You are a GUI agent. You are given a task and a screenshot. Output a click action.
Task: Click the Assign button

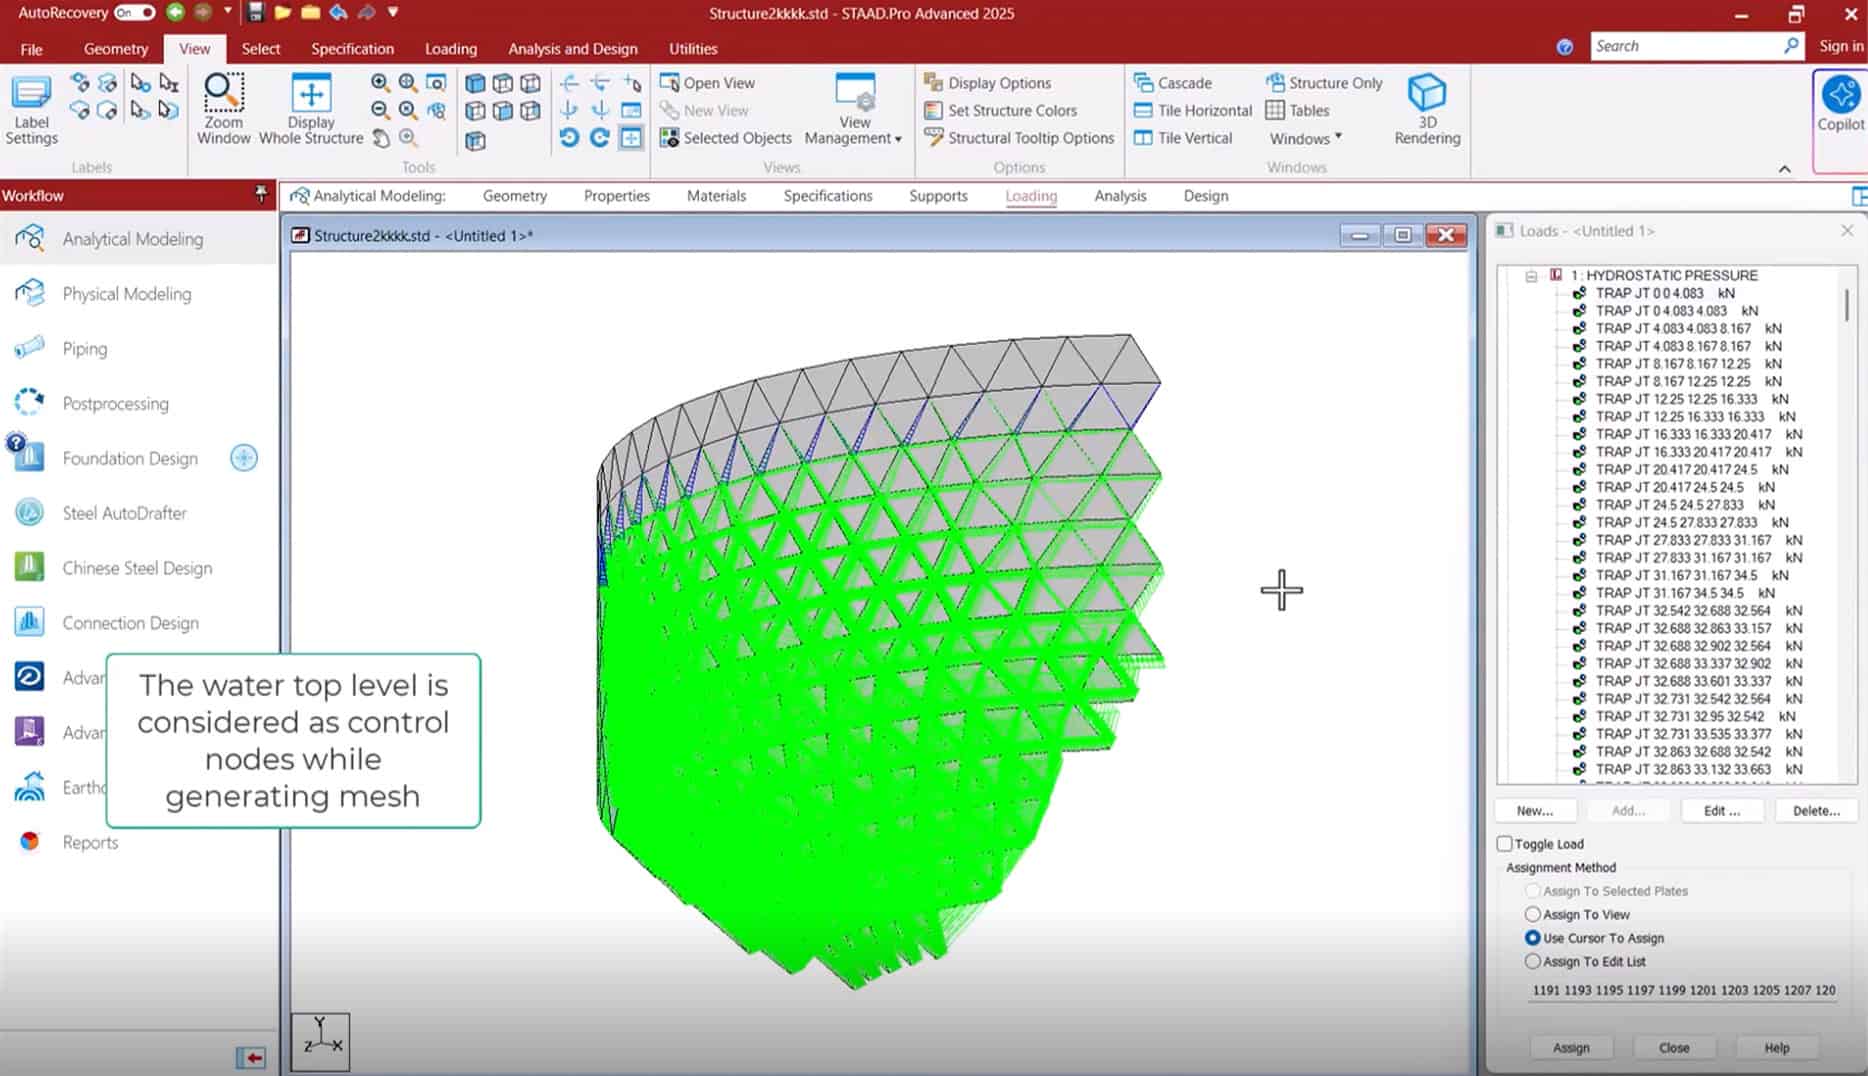point(1571,1048)
